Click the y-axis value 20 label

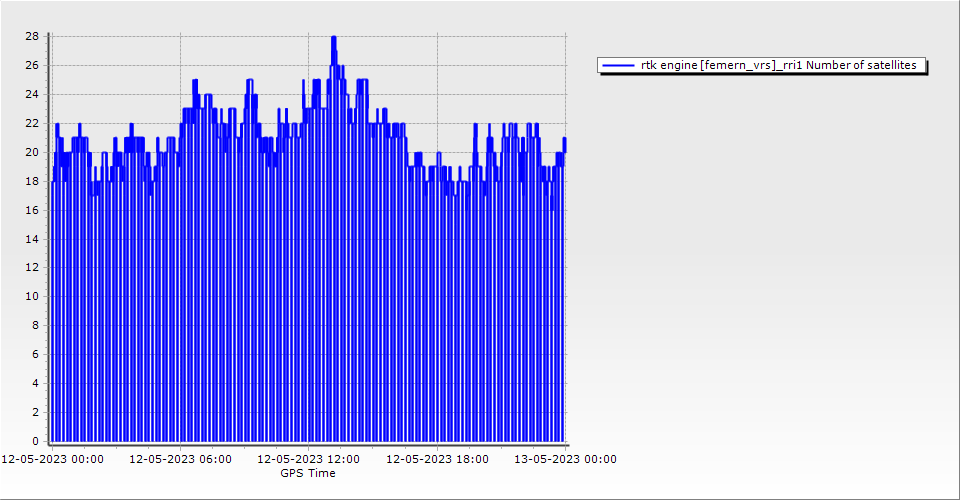(x=32, y=152)
